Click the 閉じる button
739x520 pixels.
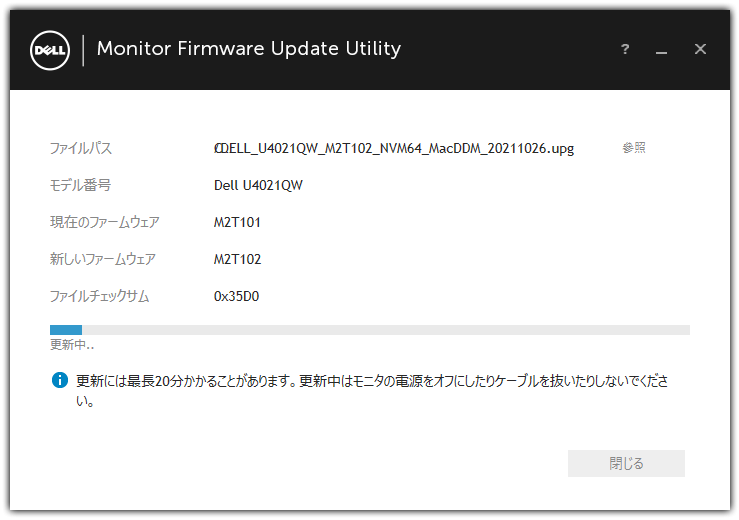coord(626,463)
